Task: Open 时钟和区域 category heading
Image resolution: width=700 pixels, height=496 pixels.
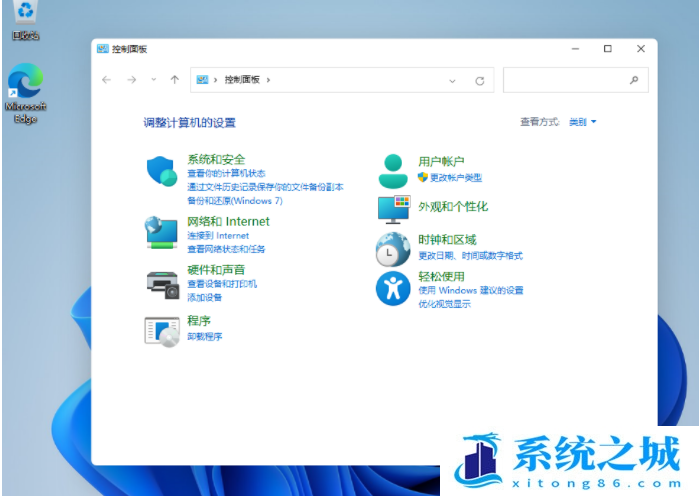Action: (447, 240)
